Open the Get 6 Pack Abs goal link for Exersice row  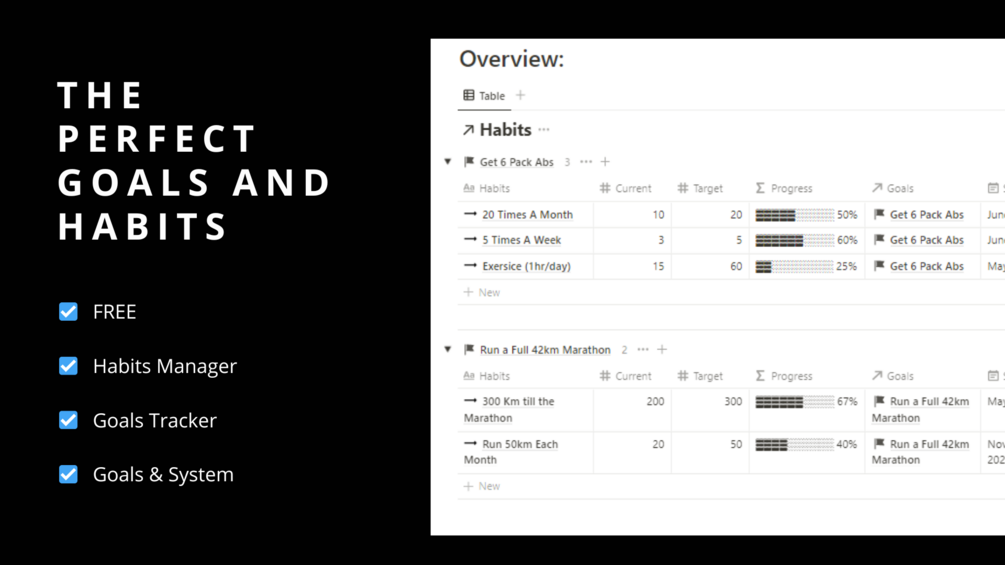(x=926, y=267)
